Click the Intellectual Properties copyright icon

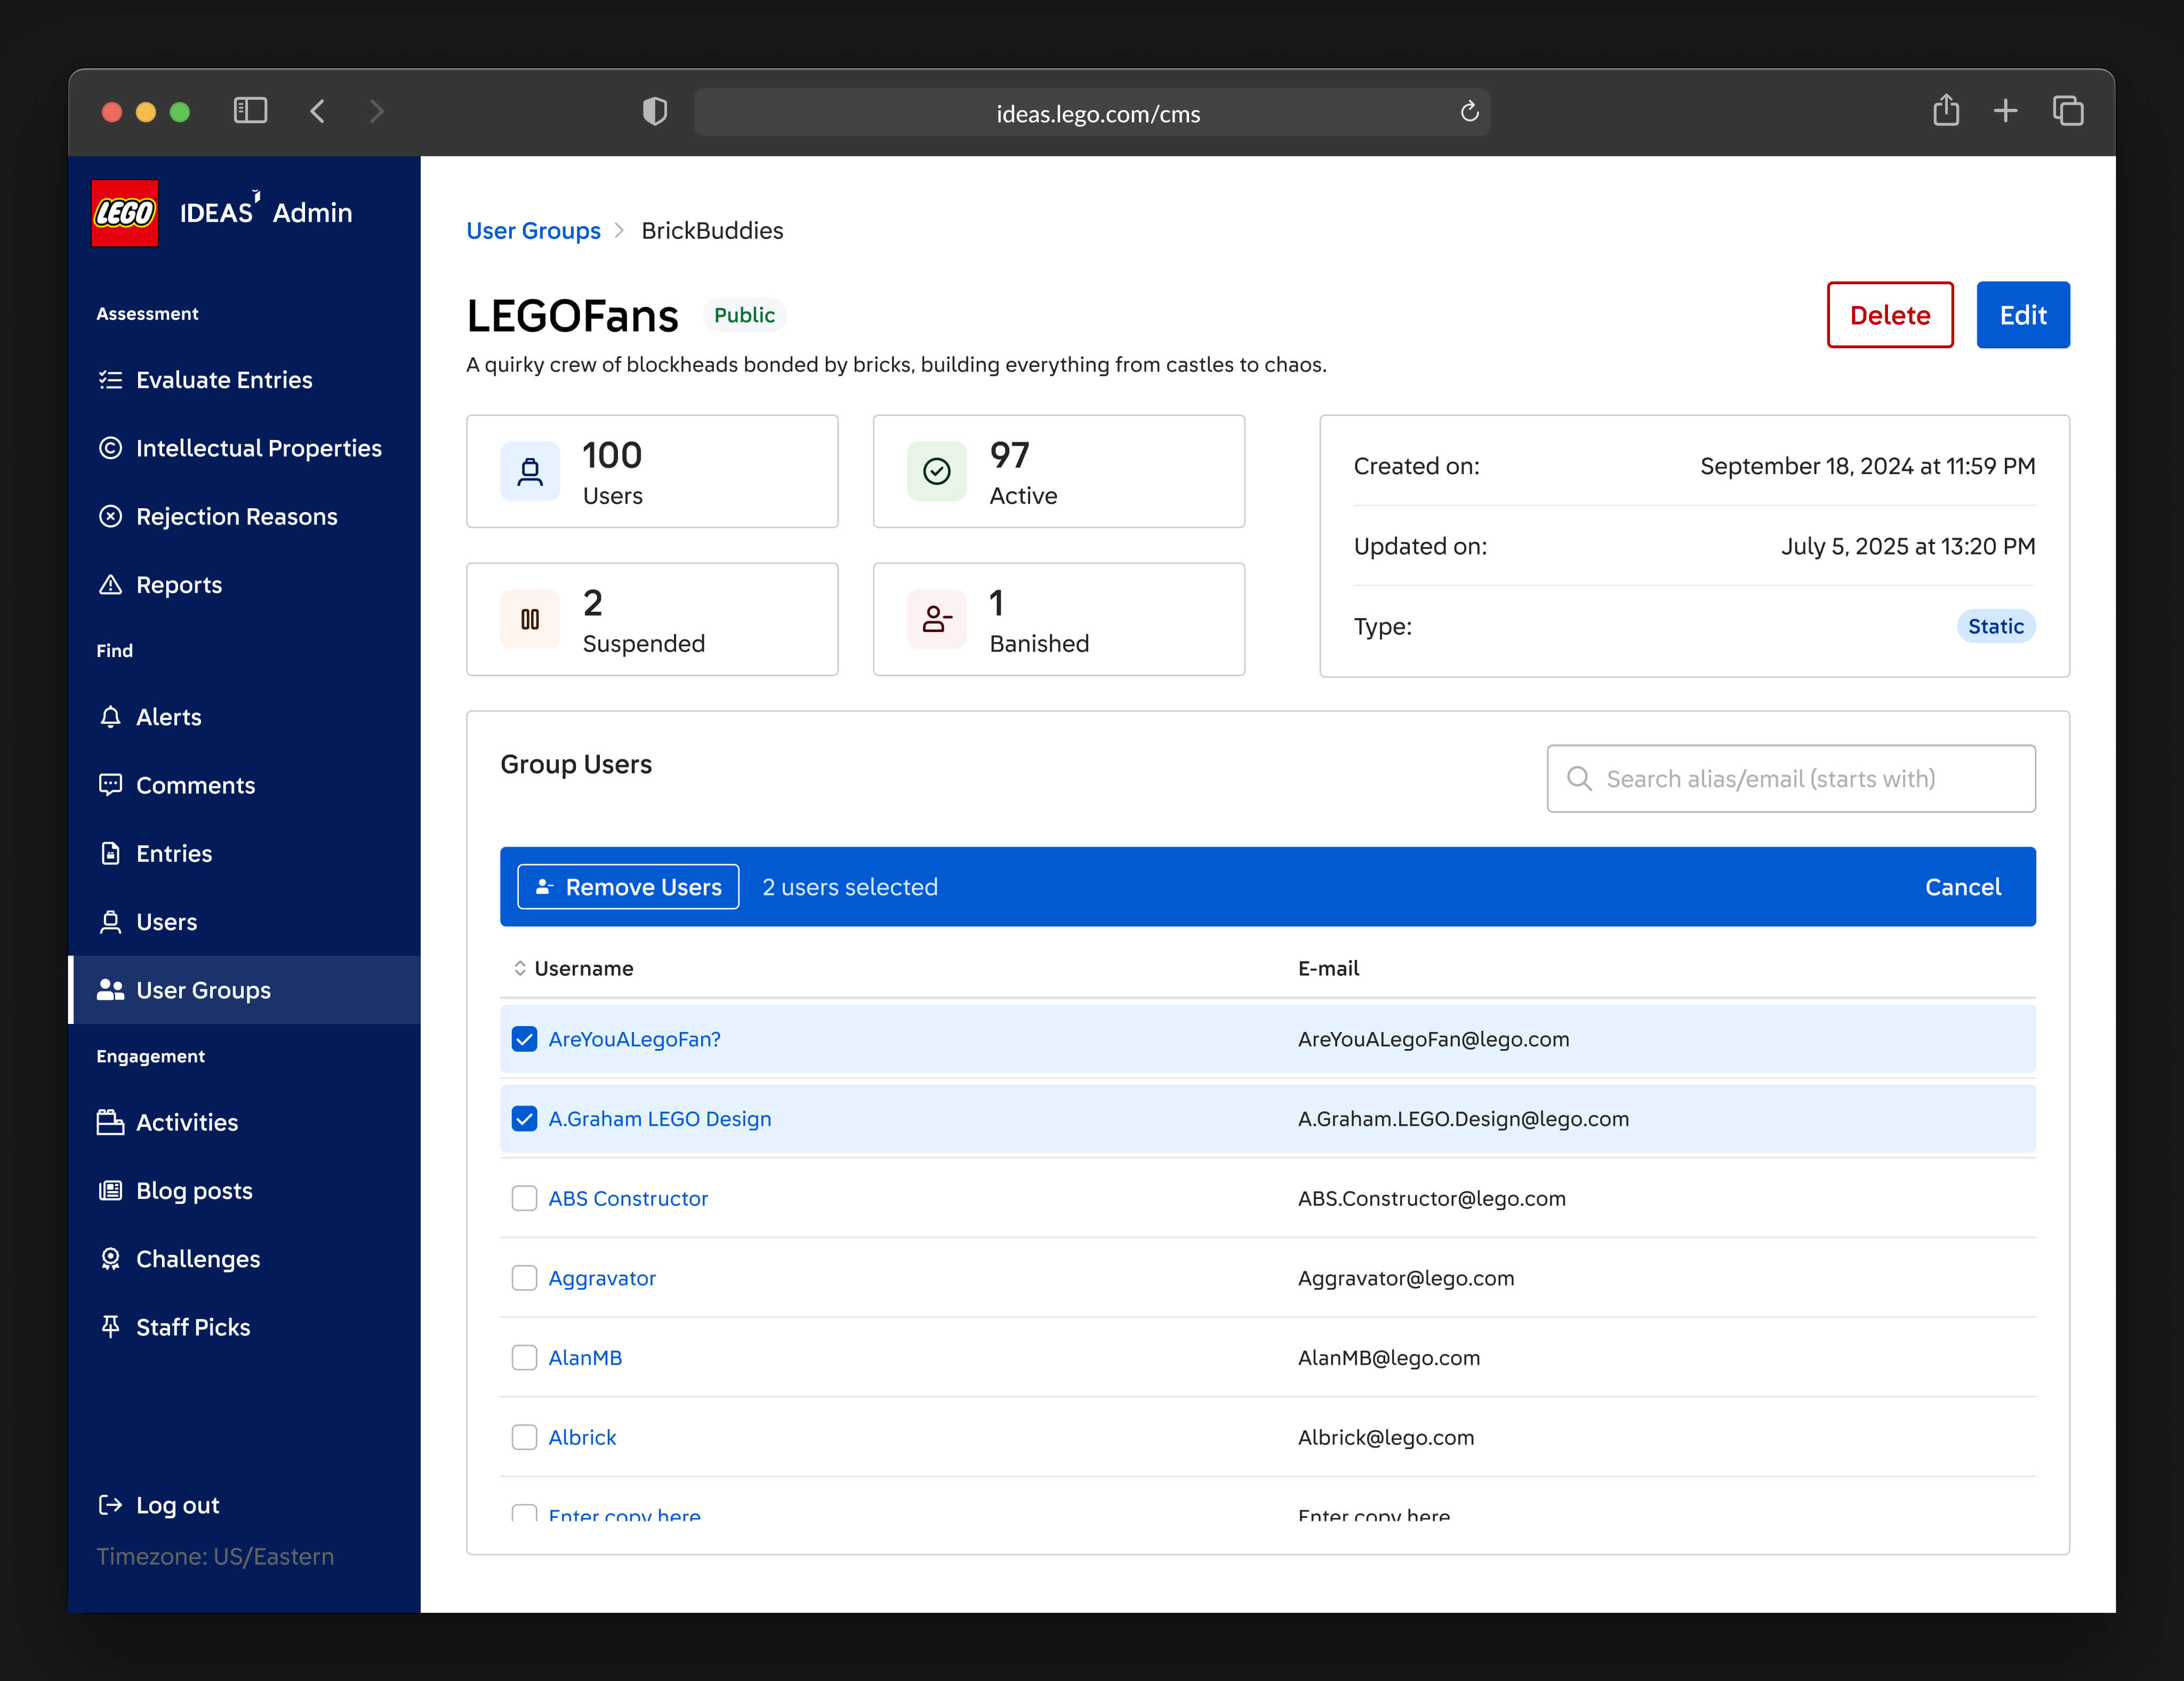pos(110,448)
